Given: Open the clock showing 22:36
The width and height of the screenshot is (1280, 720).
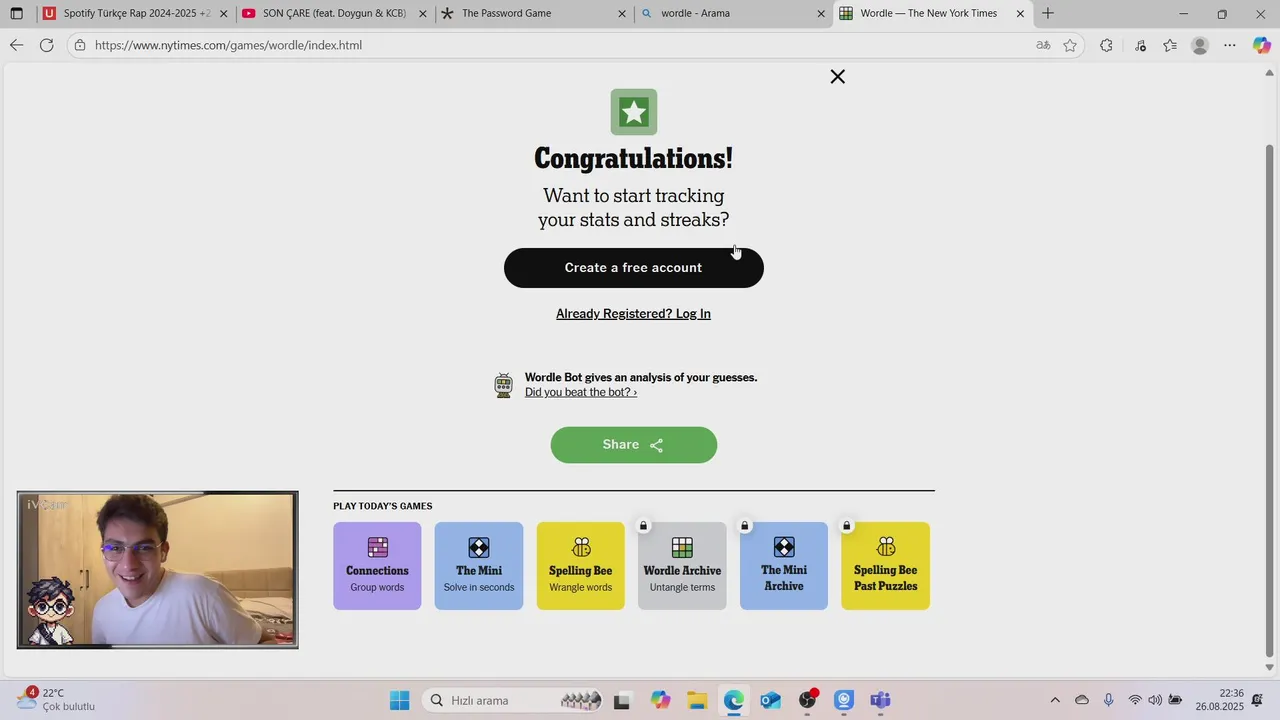Looking at the screenshot, I should click(x=1219, y=700).
